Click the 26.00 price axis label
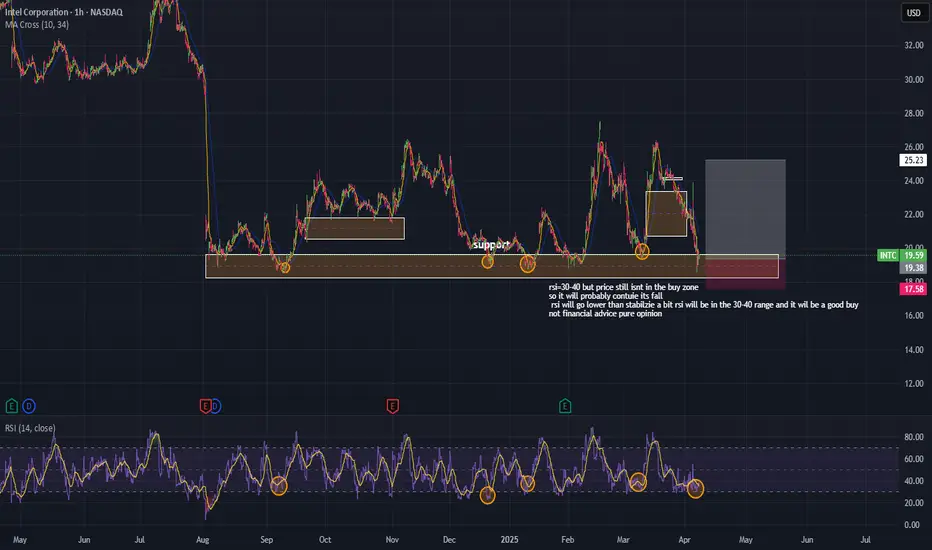The width and height of the screenshot is (932, 550). coord(914,146)
